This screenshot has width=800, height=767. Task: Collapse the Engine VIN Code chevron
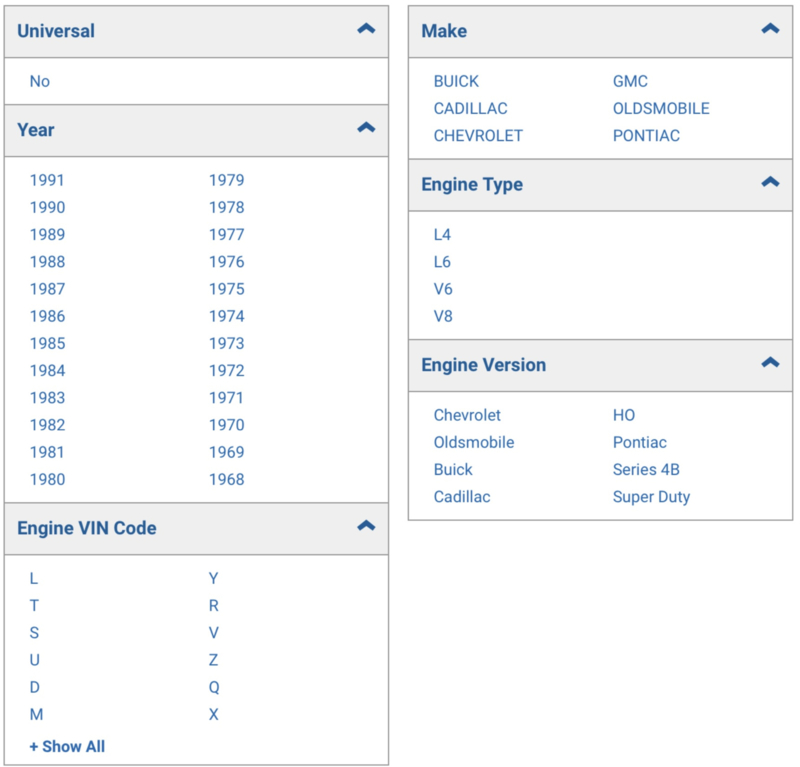coord(366,526)
